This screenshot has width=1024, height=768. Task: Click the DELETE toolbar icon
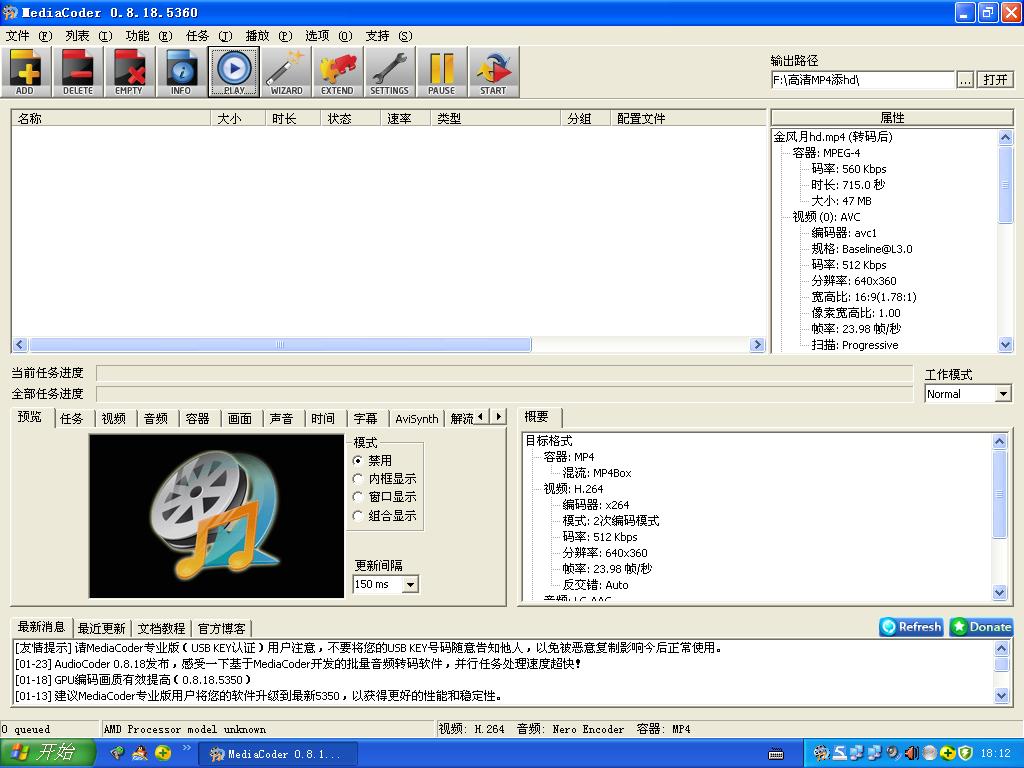[x=78, y=72]
